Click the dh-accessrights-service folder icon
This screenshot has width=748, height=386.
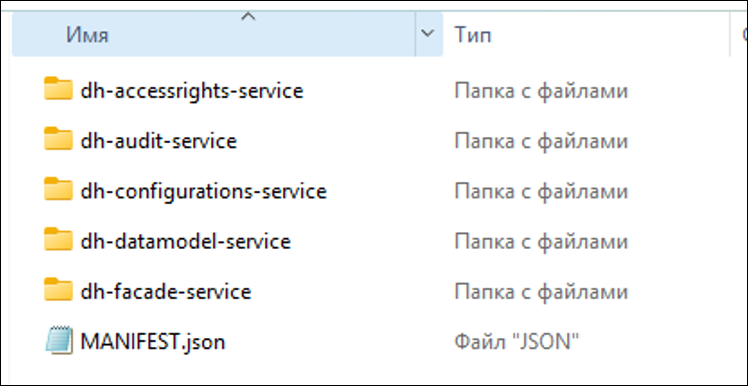coord(58,89)
